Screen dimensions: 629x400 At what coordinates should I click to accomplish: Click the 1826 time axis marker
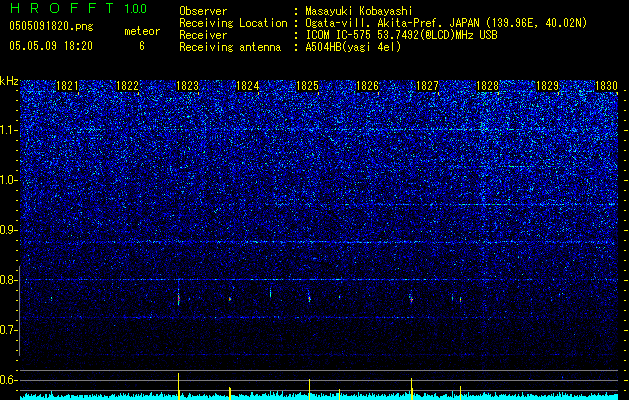click(x=367, y=86)
